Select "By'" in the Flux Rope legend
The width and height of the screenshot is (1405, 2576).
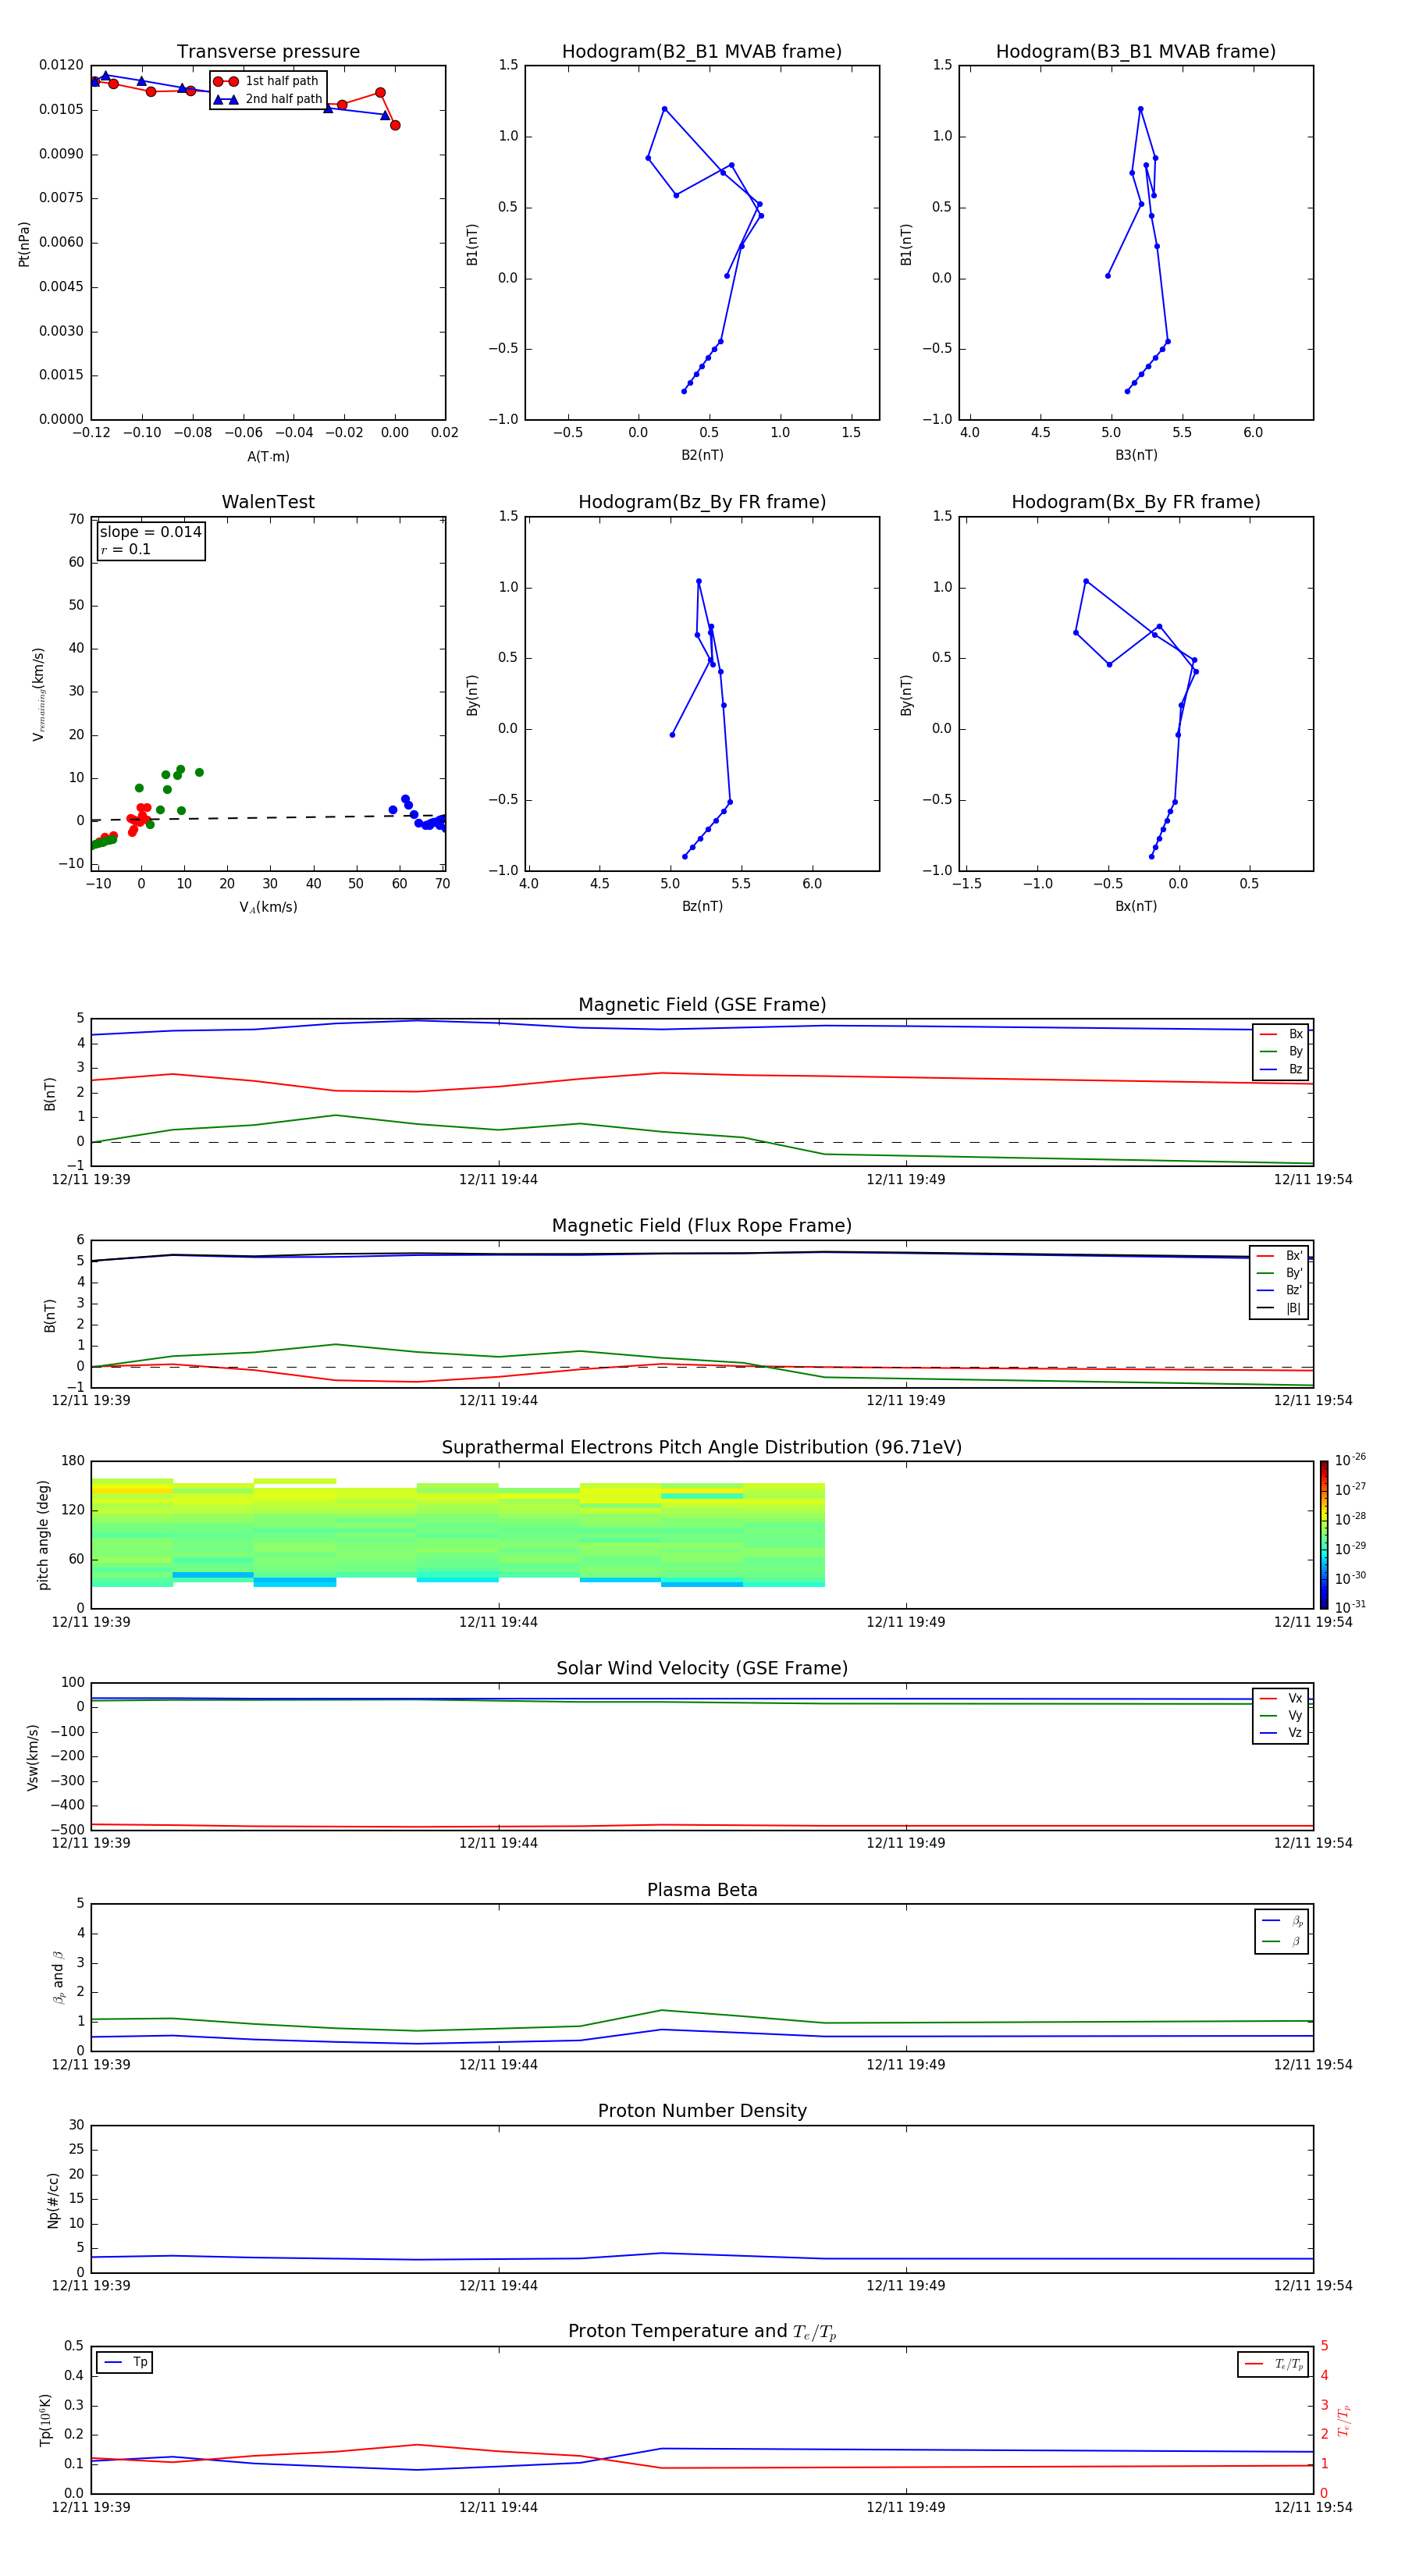point(1280,1273)
